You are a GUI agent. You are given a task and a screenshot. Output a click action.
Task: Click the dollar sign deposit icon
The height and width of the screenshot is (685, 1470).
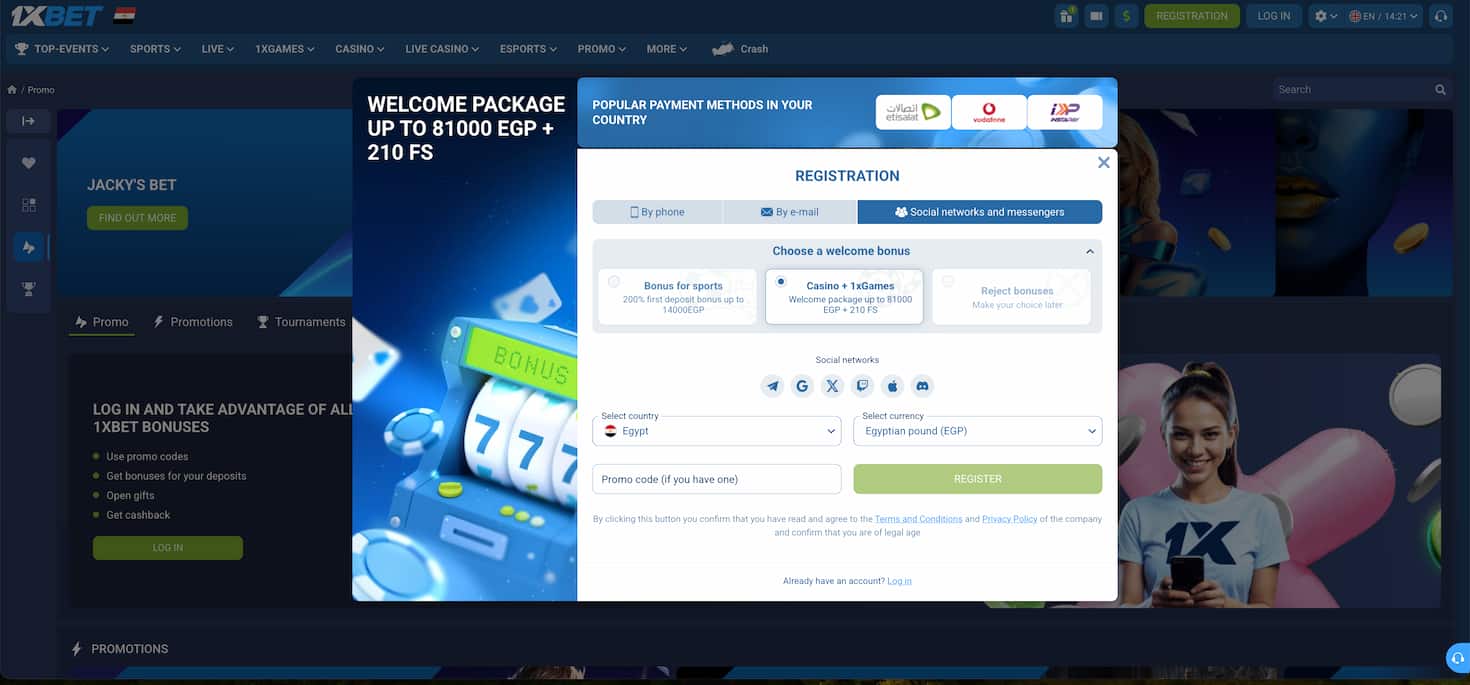coord(1126,16)
